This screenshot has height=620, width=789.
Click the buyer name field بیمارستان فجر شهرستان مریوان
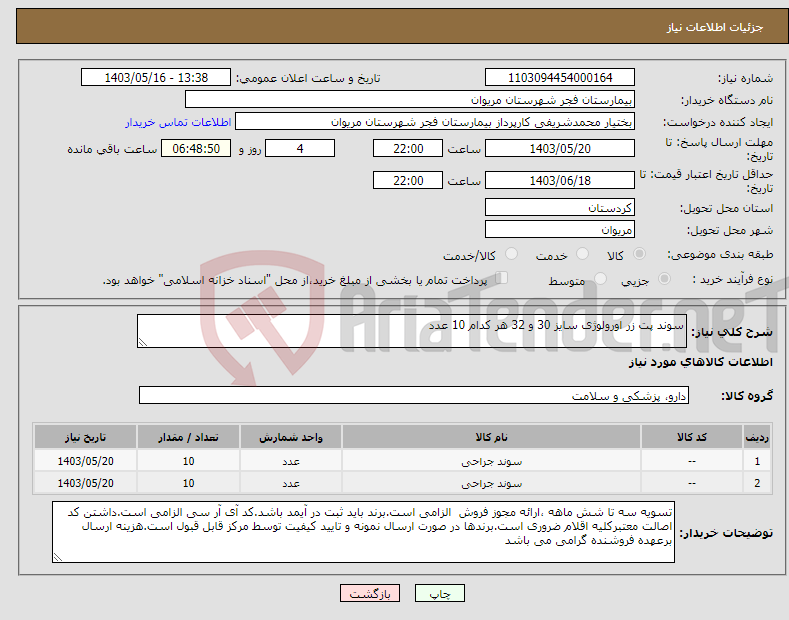point(410,100)
